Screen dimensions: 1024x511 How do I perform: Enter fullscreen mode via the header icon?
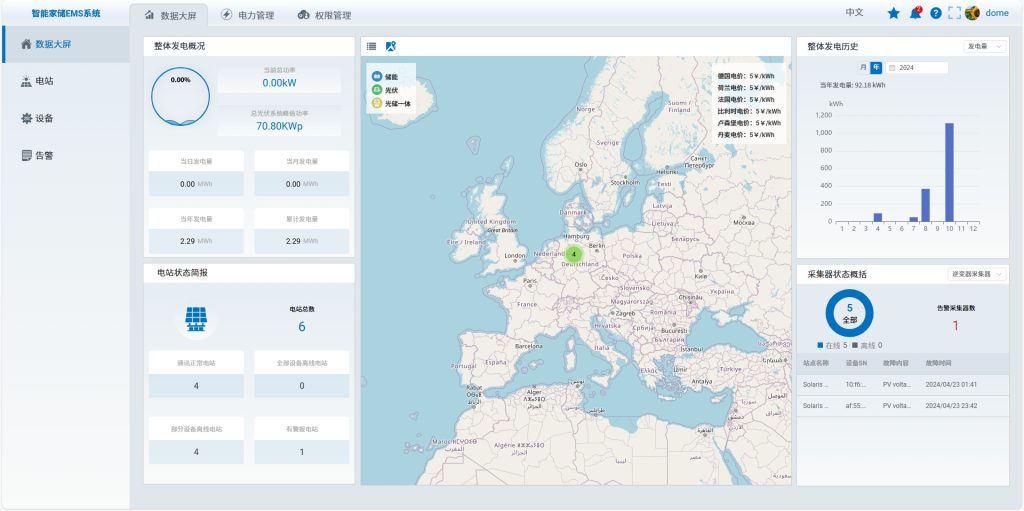(954, 13)
